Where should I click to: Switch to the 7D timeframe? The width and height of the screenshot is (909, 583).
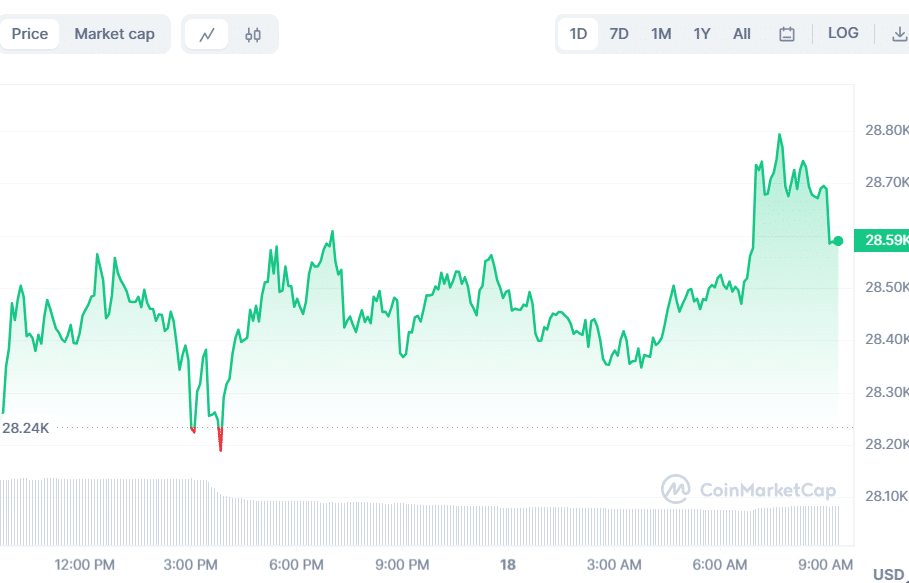click(x=618, y=33)
